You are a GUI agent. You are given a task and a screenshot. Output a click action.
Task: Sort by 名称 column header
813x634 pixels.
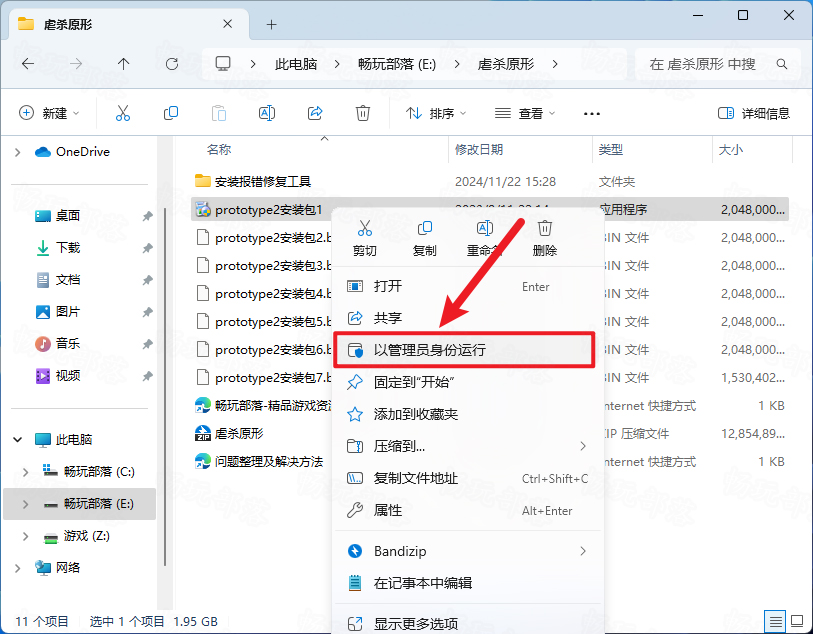[x=219, y=150]
